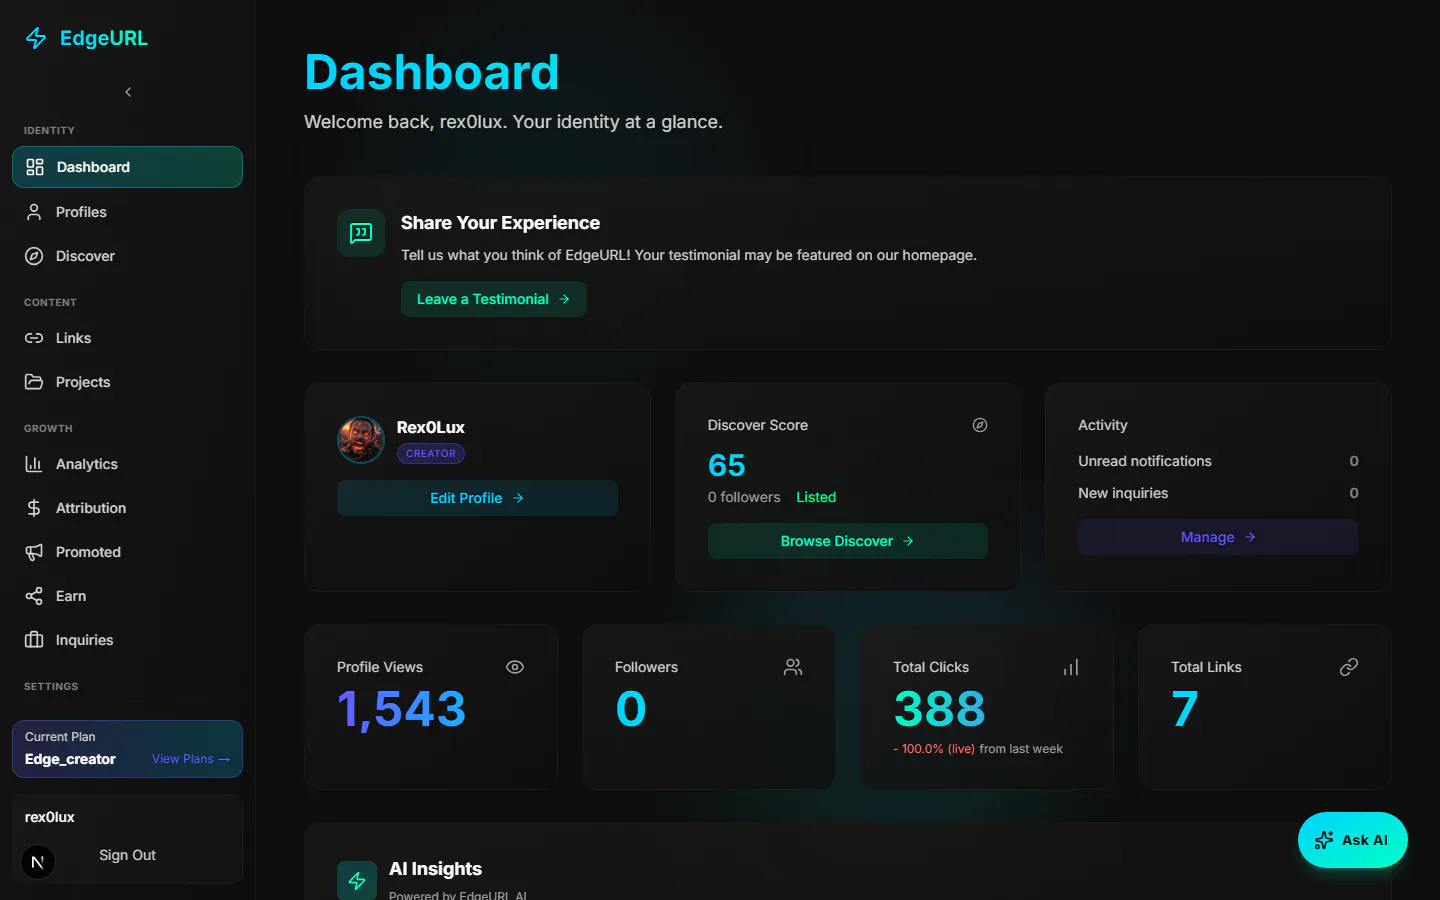
Task: Open Inquiries page label
Action: click(84, 640)
